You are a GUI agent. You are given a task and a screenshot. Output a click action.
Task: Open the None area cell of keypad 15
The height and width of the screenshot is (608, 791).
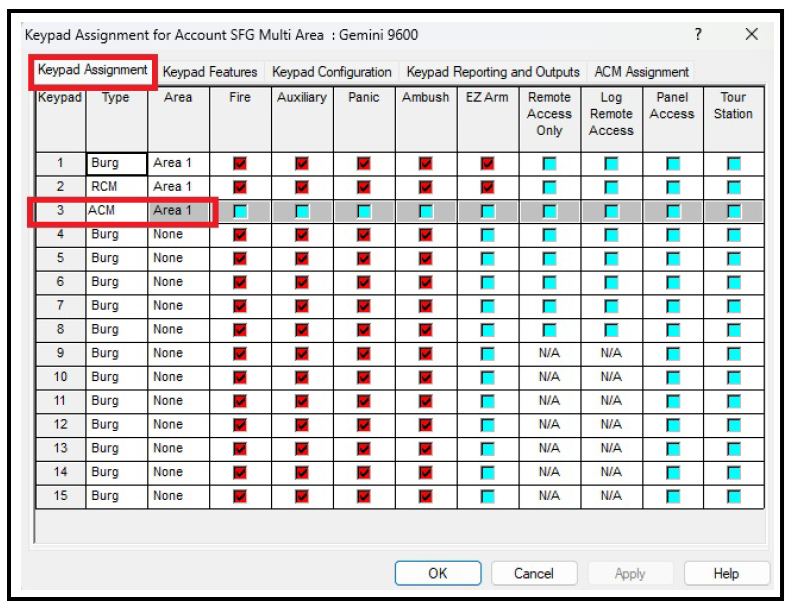(x=179, y=496)
